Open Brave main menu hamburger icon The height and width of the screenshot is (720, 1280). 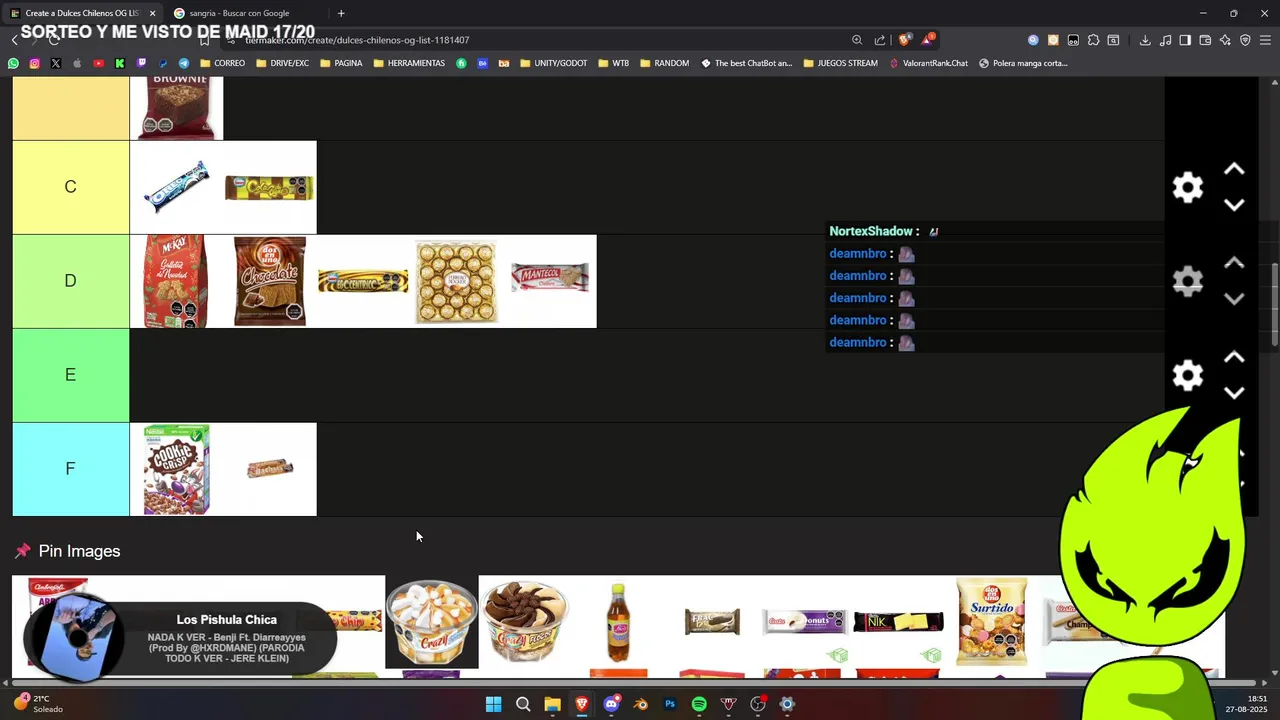point(1265,40)
